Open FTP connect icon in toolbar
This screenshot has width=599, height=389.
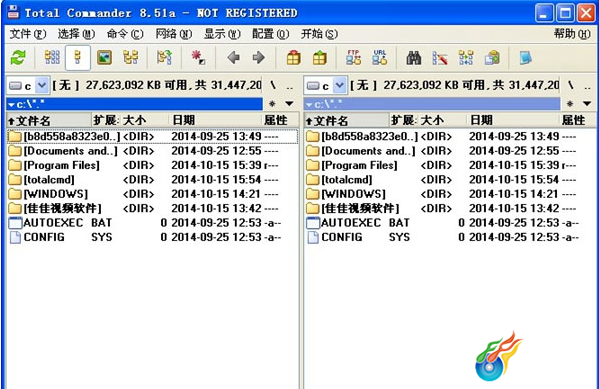[x=353, y=58]
